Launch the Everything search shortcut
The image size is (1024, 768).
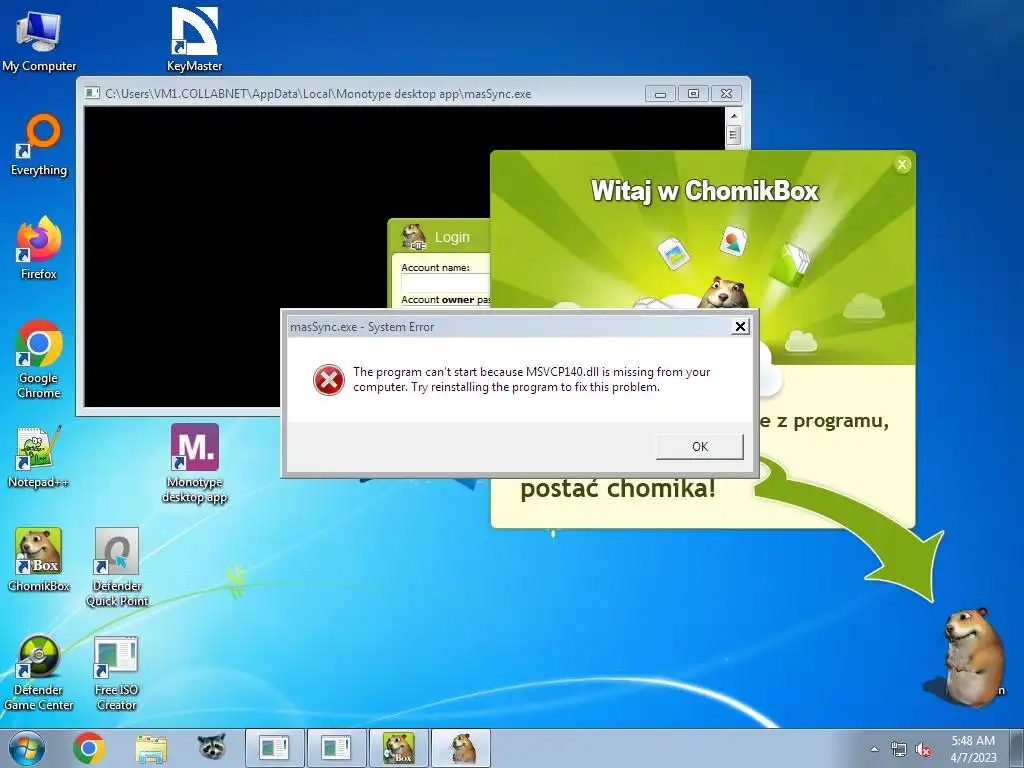pyautogui.click(x=39, y=145)
